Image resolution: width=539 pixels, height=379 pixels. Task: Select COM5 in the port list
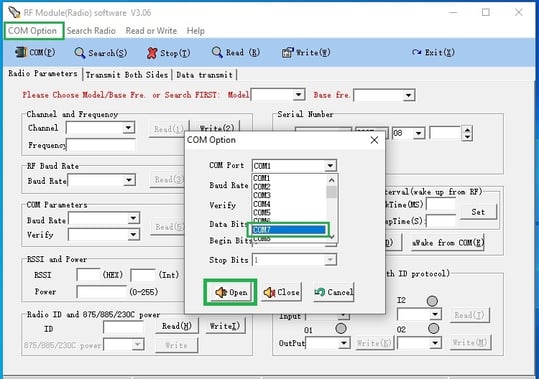click(x=289, y=212)
